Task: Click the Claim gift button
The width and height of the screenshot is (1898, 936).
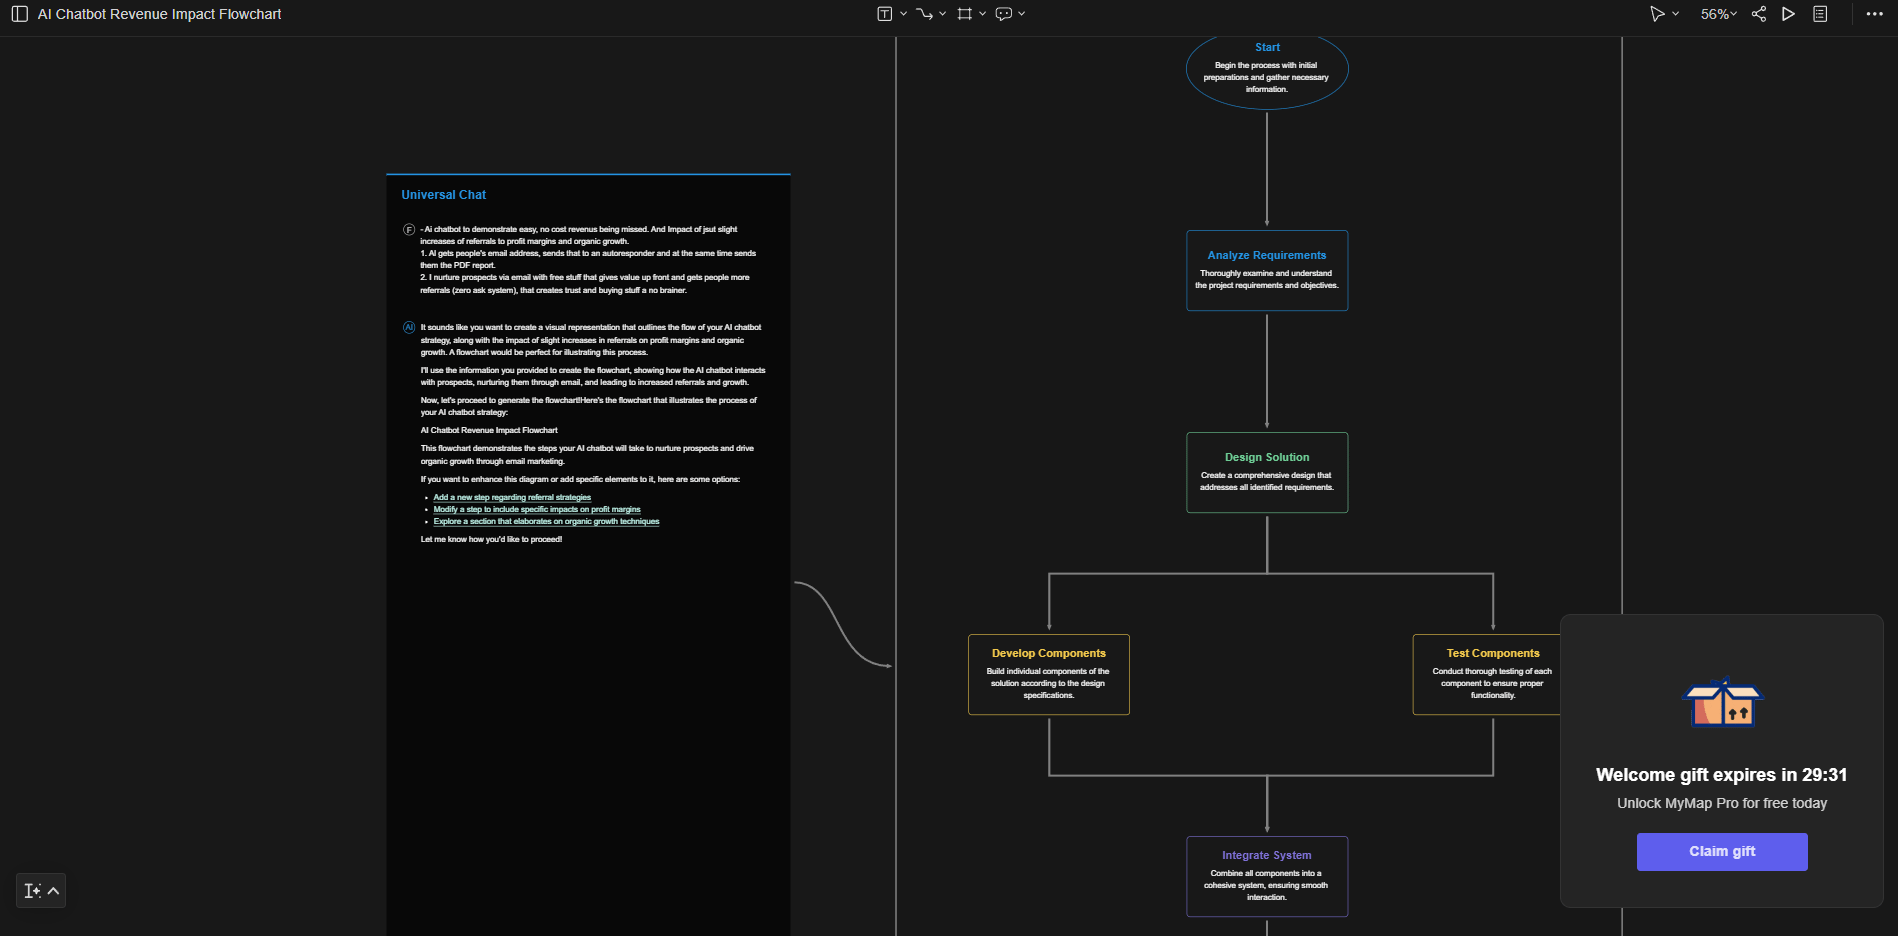Action: 1721,851
